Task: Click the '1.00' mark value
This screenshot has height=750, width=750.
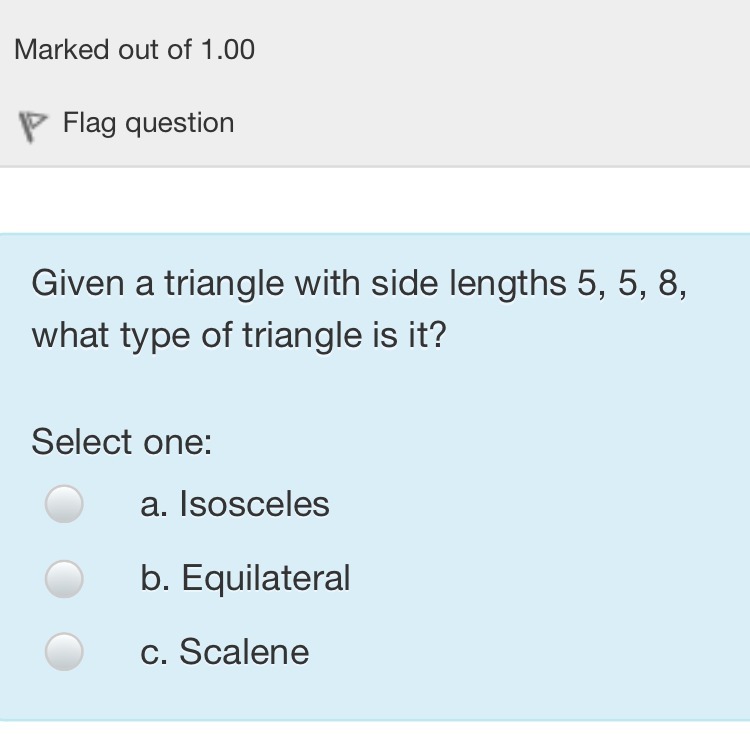Action: point(228,49)
